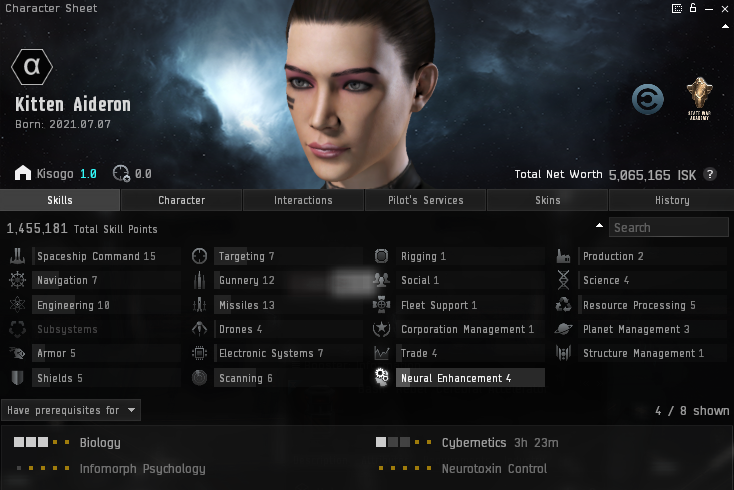Click the Drones skill group icon
This screenshot has height=490, width=734.
click(199, 329)
